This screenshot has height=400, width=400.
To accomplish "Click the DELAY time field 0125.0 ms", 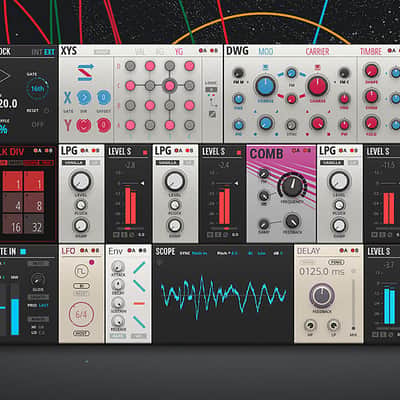I will point(322,272).
